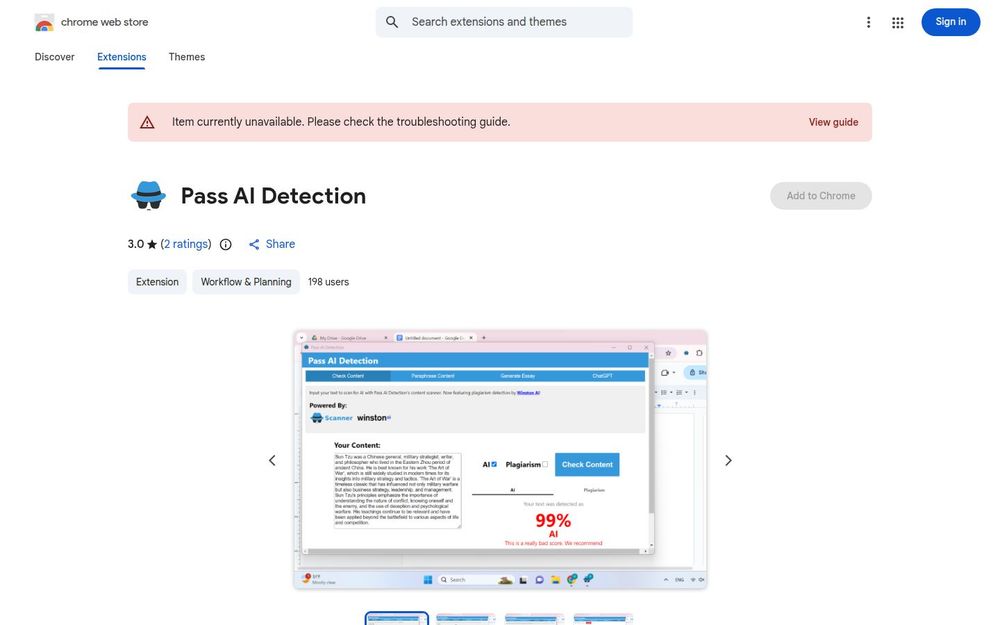Click the Share icon
This screenshot has height=625, width=1000.
[x=254, y=244]
